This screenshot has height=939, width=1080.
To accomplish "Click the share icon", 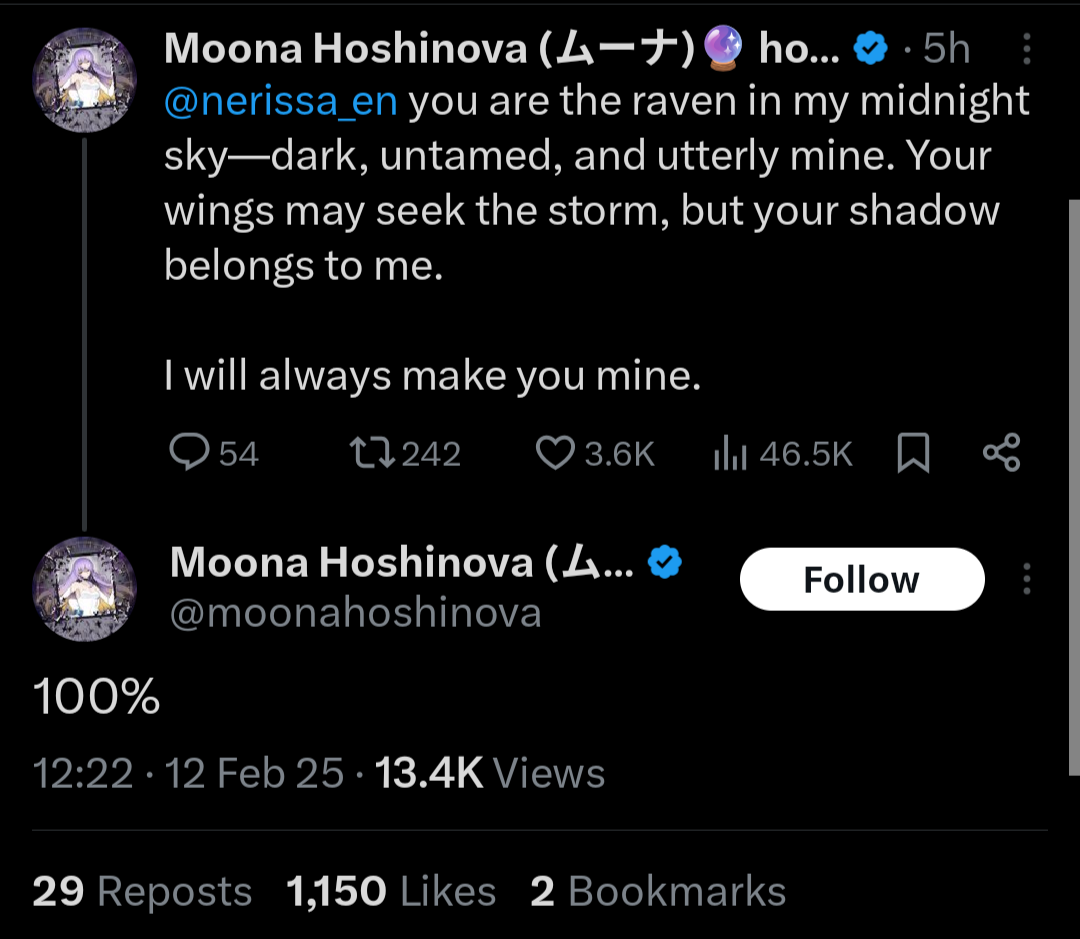I will coord(1001,453).
